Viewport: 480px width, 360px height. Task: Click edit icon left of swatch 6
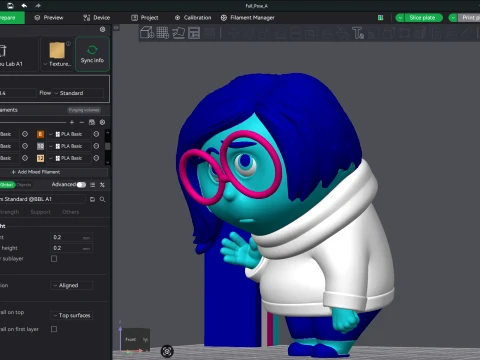[25, 134]
